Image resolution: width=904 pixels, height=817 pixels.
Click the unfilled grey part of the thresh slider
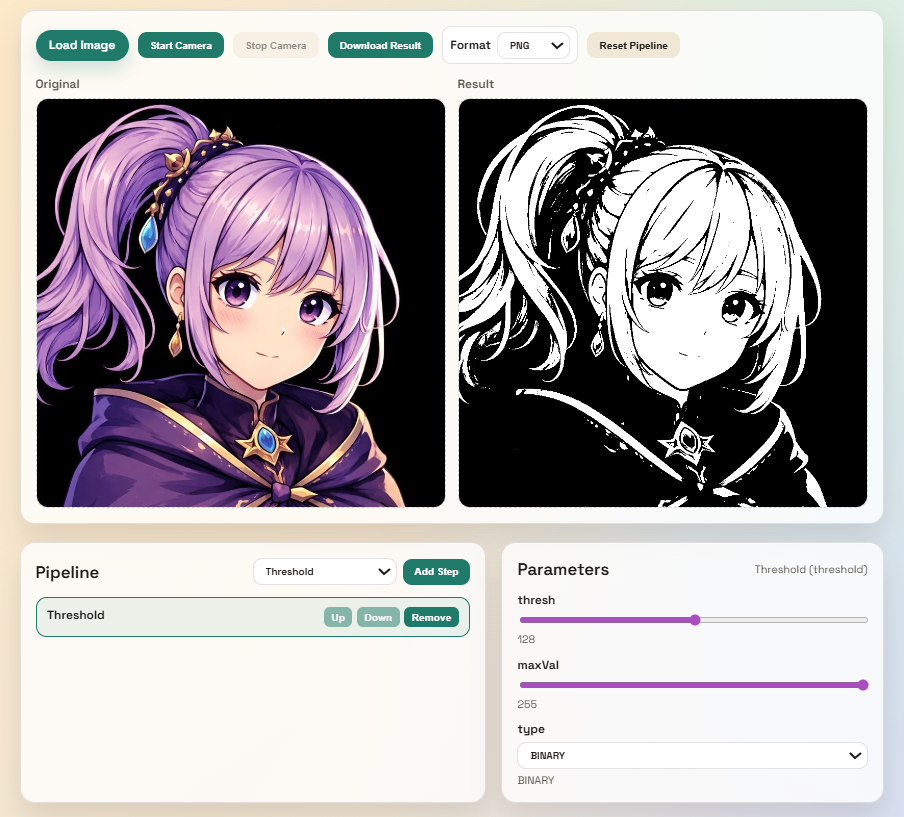[x=780, y=620]
